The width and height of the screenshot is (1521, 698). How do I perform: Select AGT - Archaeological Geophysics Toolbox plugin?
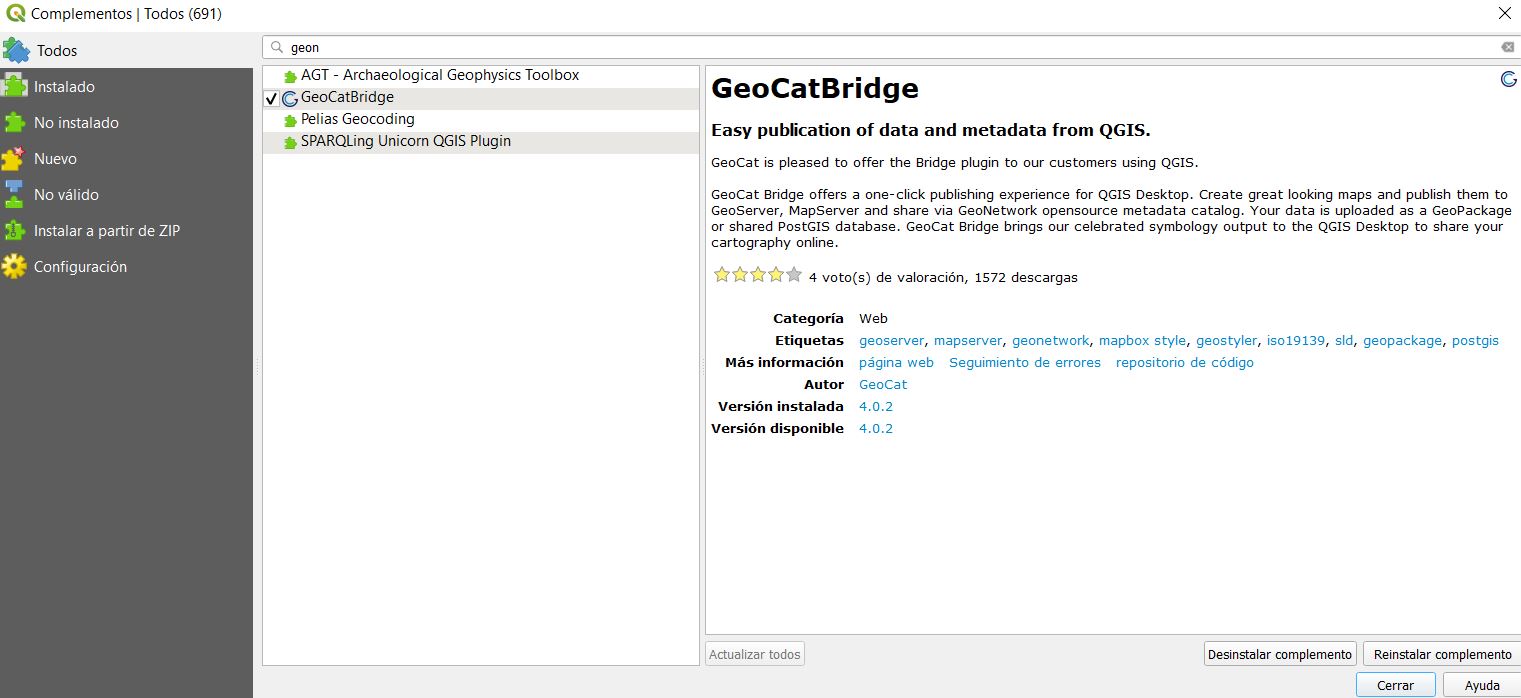point(439,75)
